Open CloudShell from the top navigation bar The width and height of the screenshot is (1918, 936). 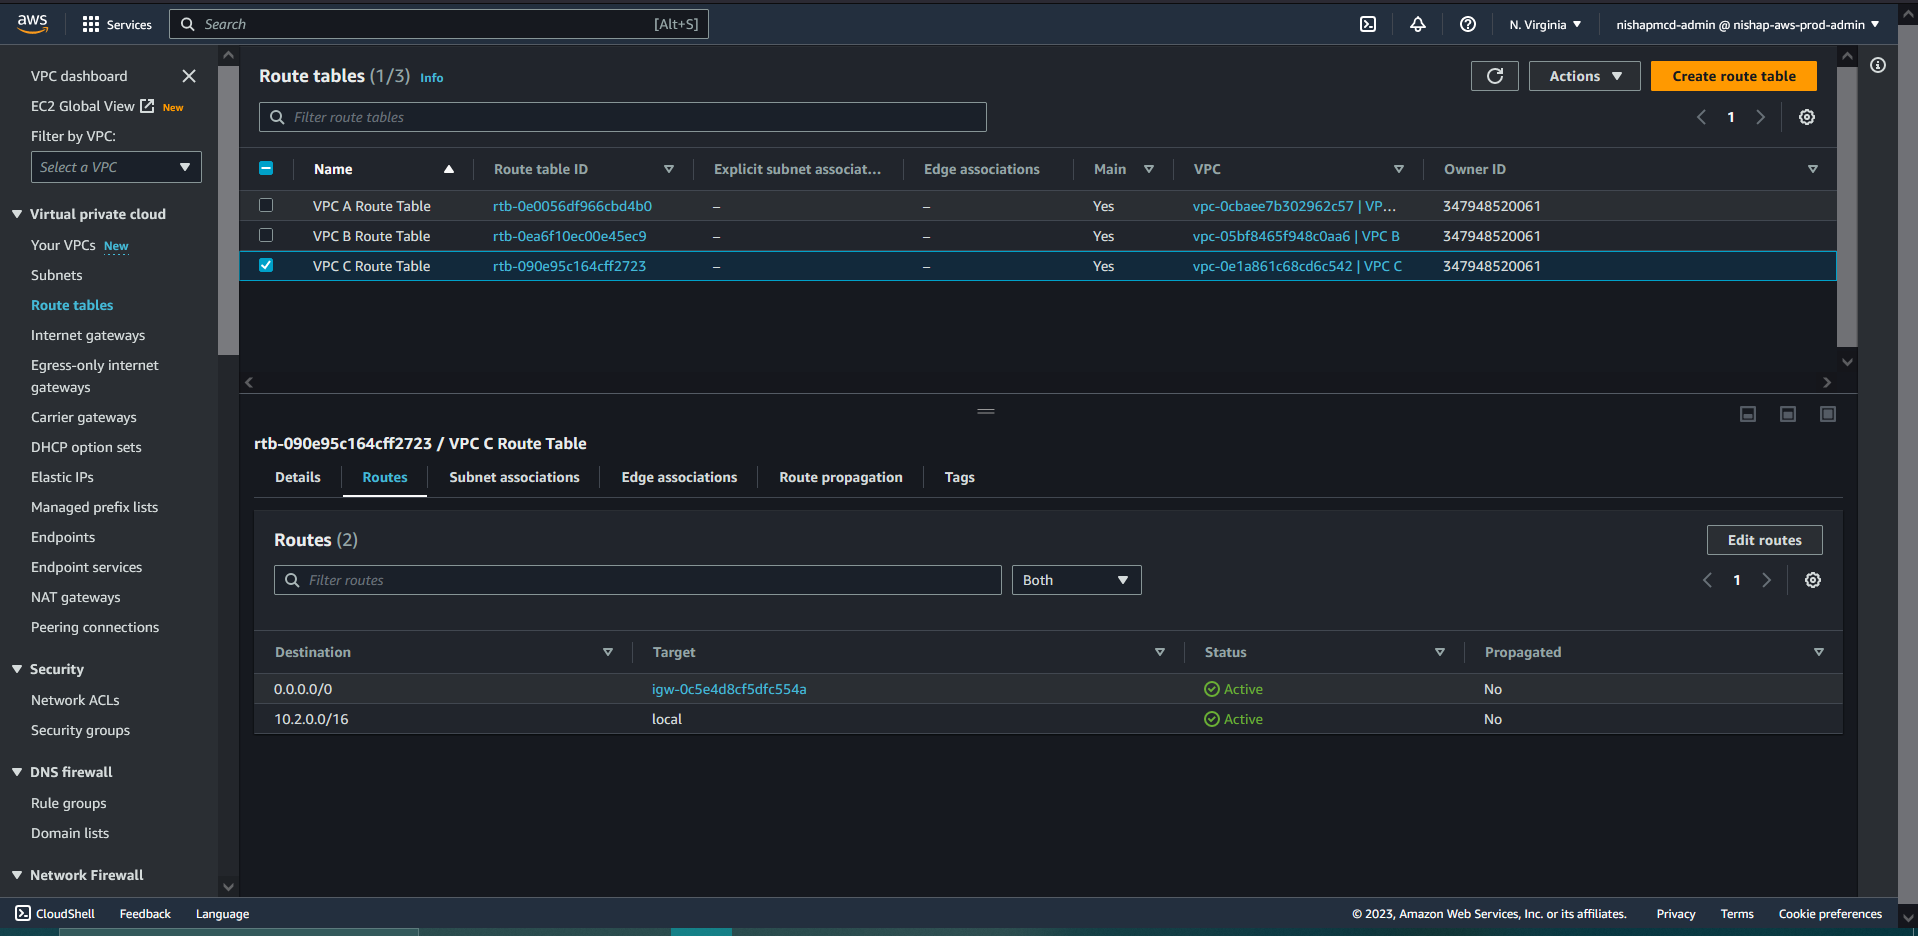[x=1368, y=24]
